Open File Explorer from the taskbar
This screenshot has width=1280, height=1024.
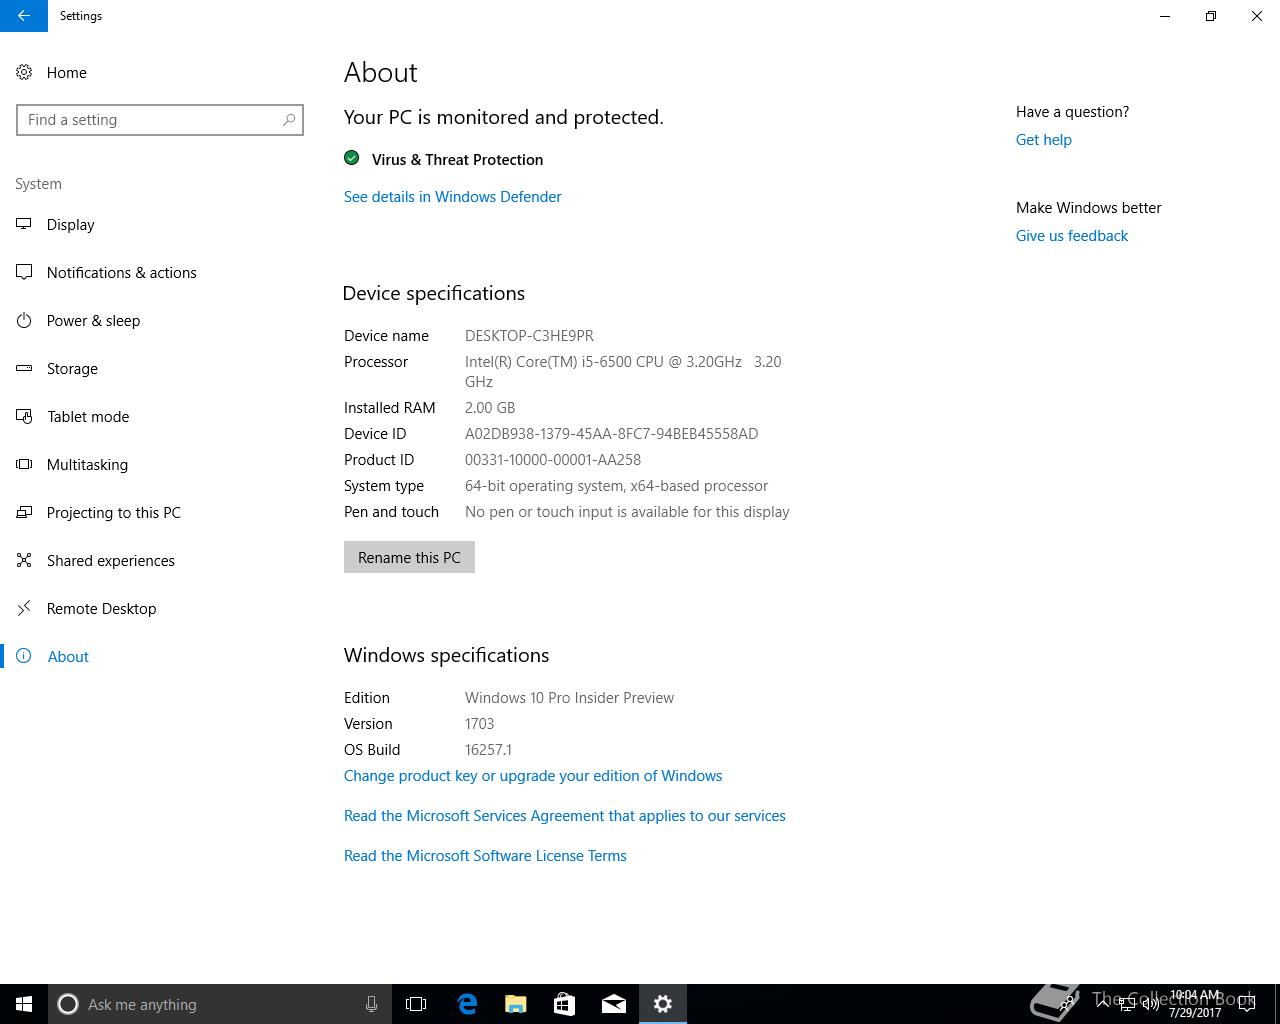(516, 1004)
